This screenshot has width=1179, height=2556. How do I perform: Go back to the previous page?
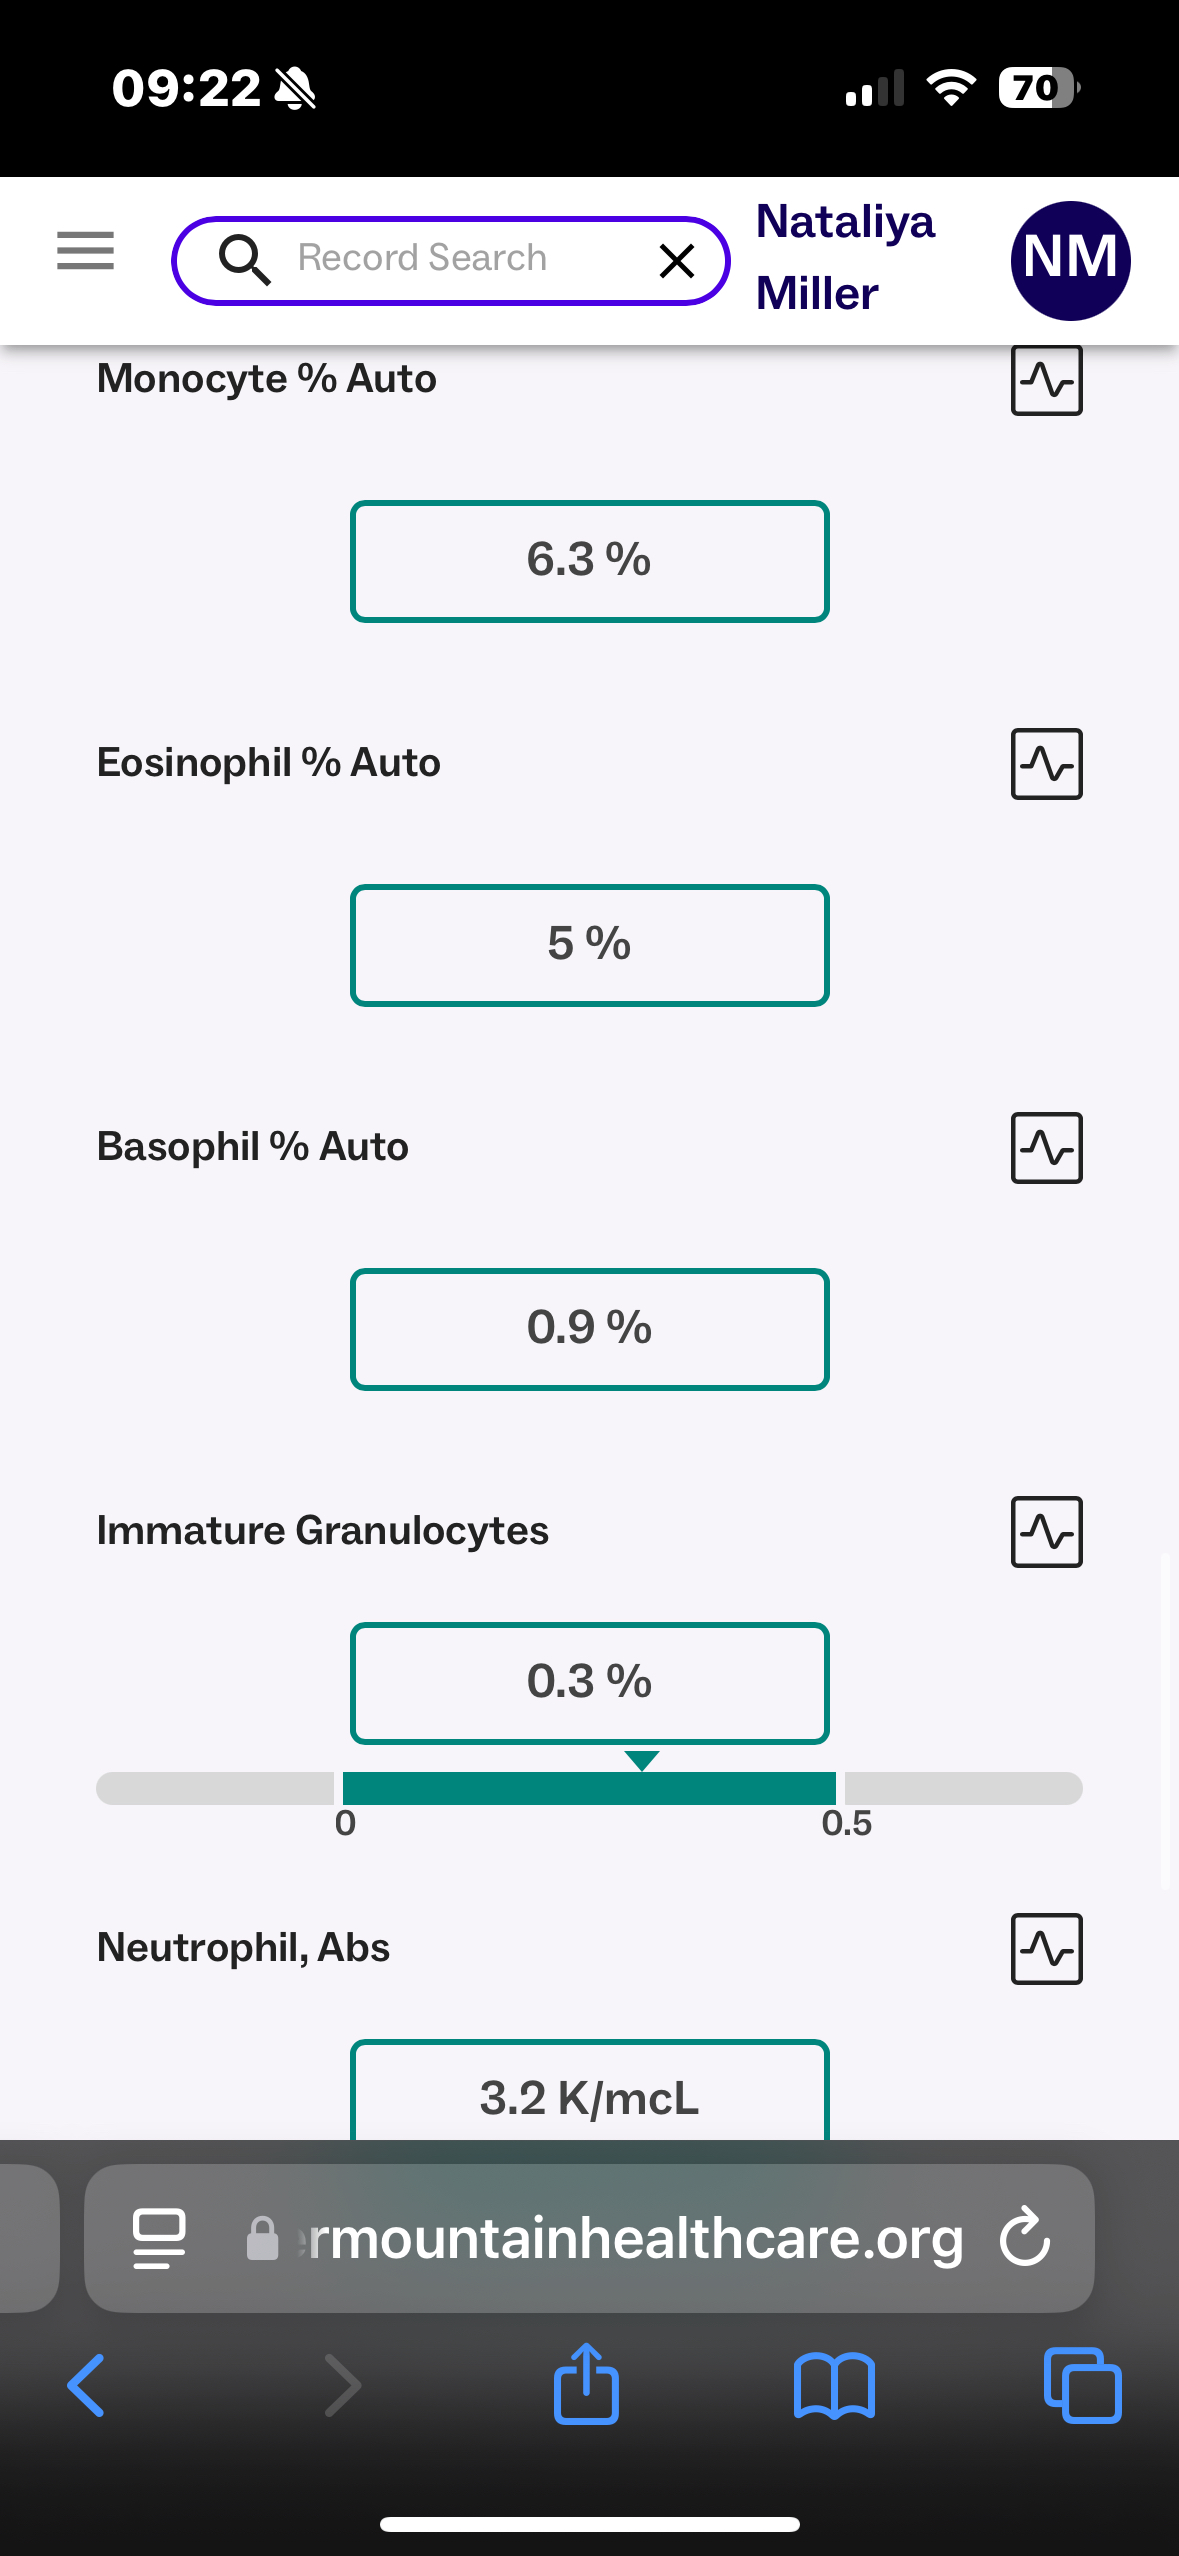pyautogui.click(x=86, y=2385)
